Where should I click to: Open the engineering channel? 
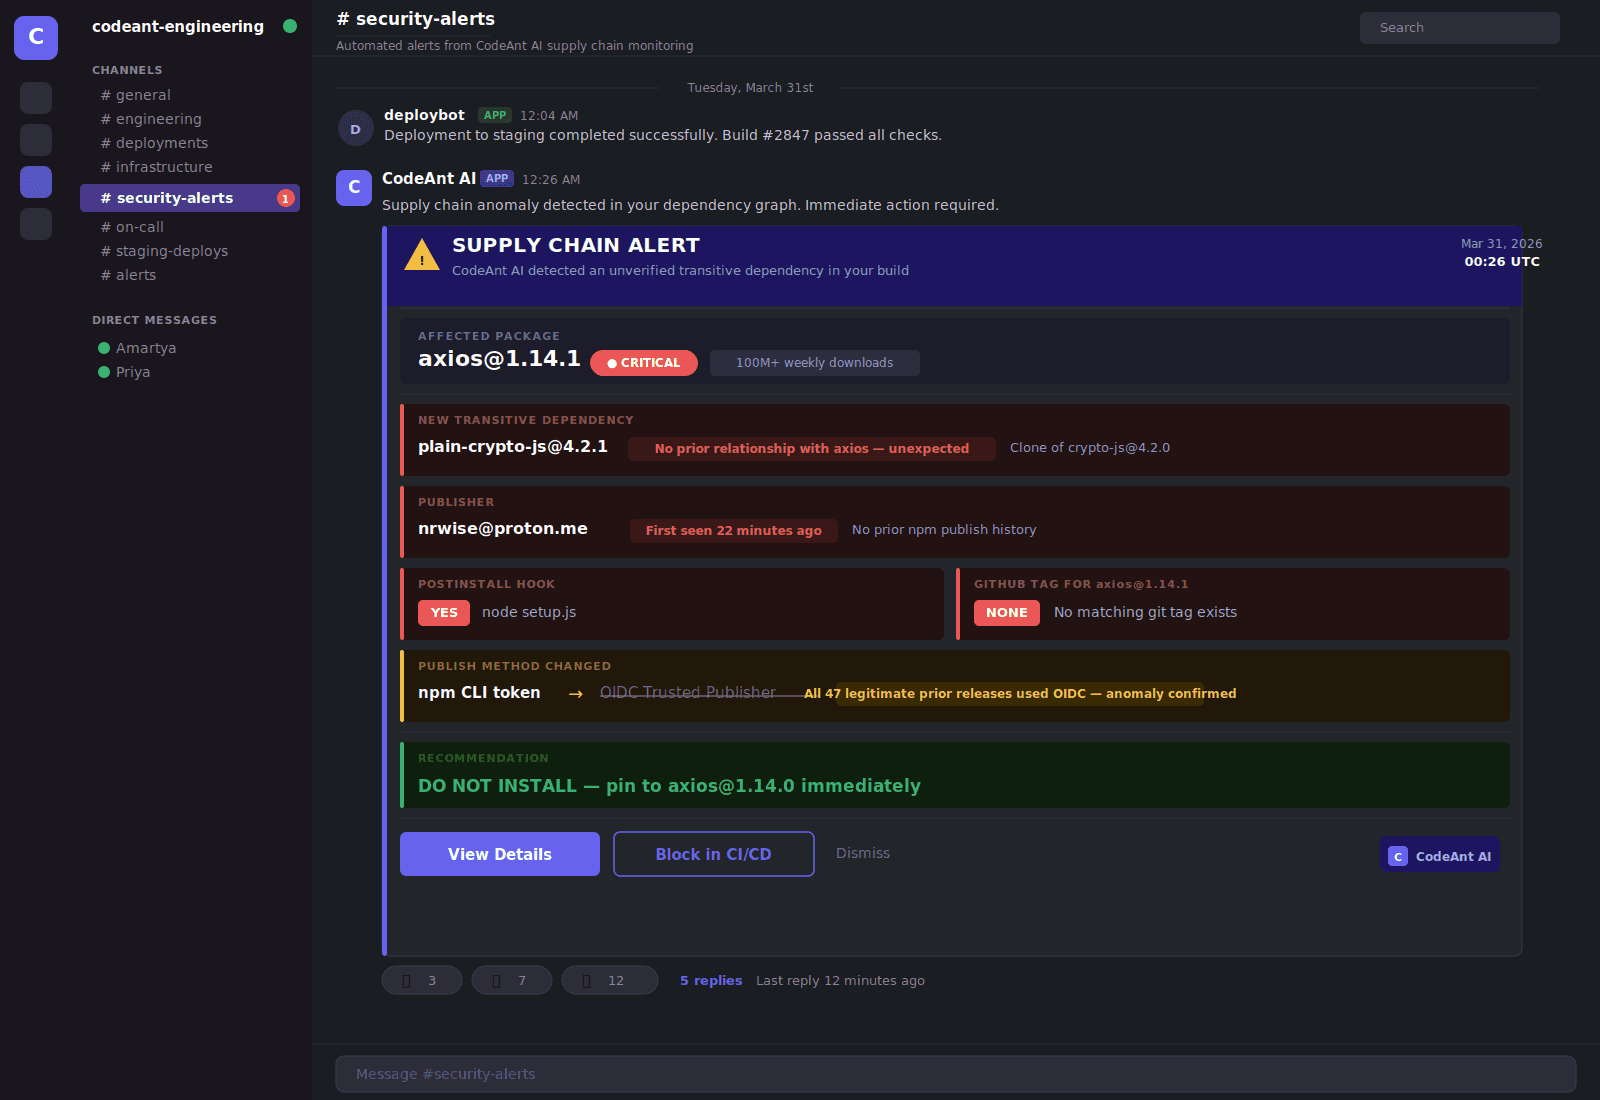pos(151,119)
